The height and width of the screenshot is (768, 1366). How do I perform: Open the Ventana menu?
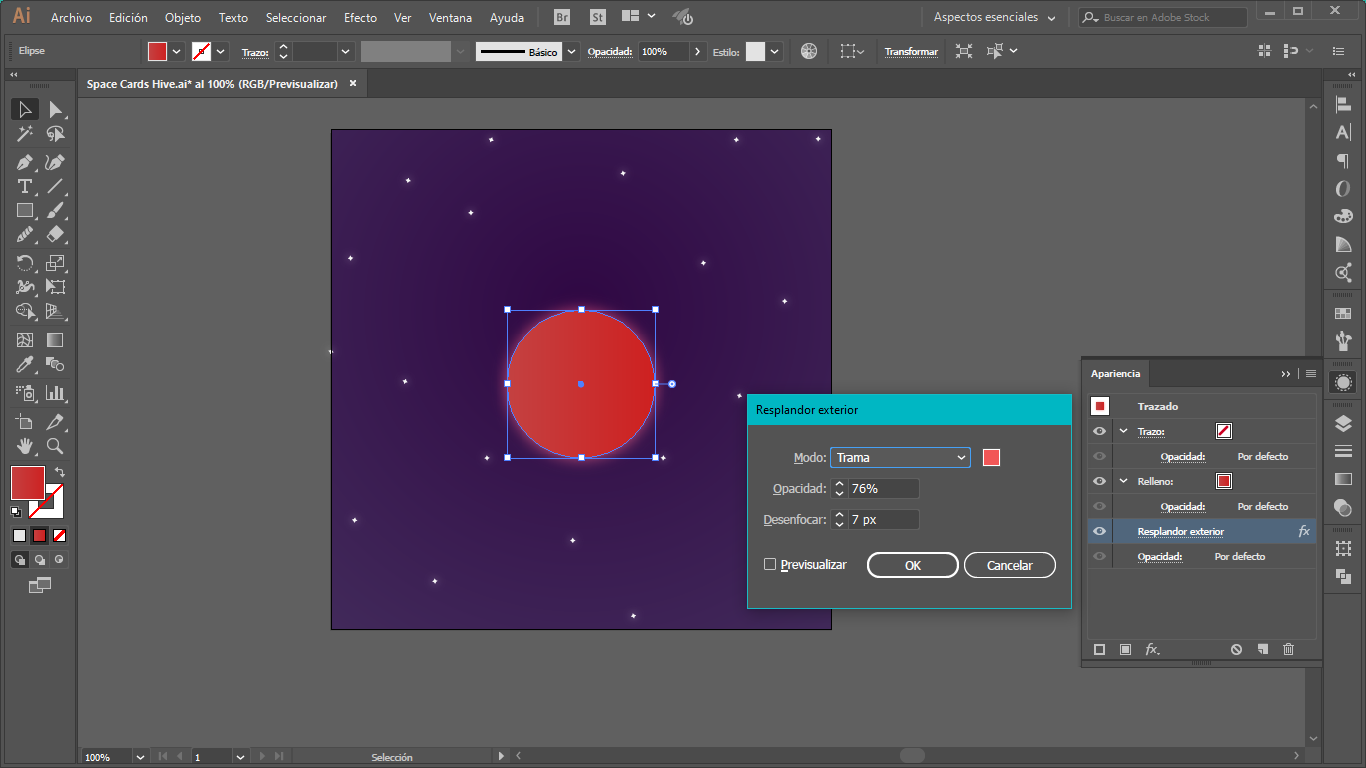pyautogui.click(x=450, y=18)
